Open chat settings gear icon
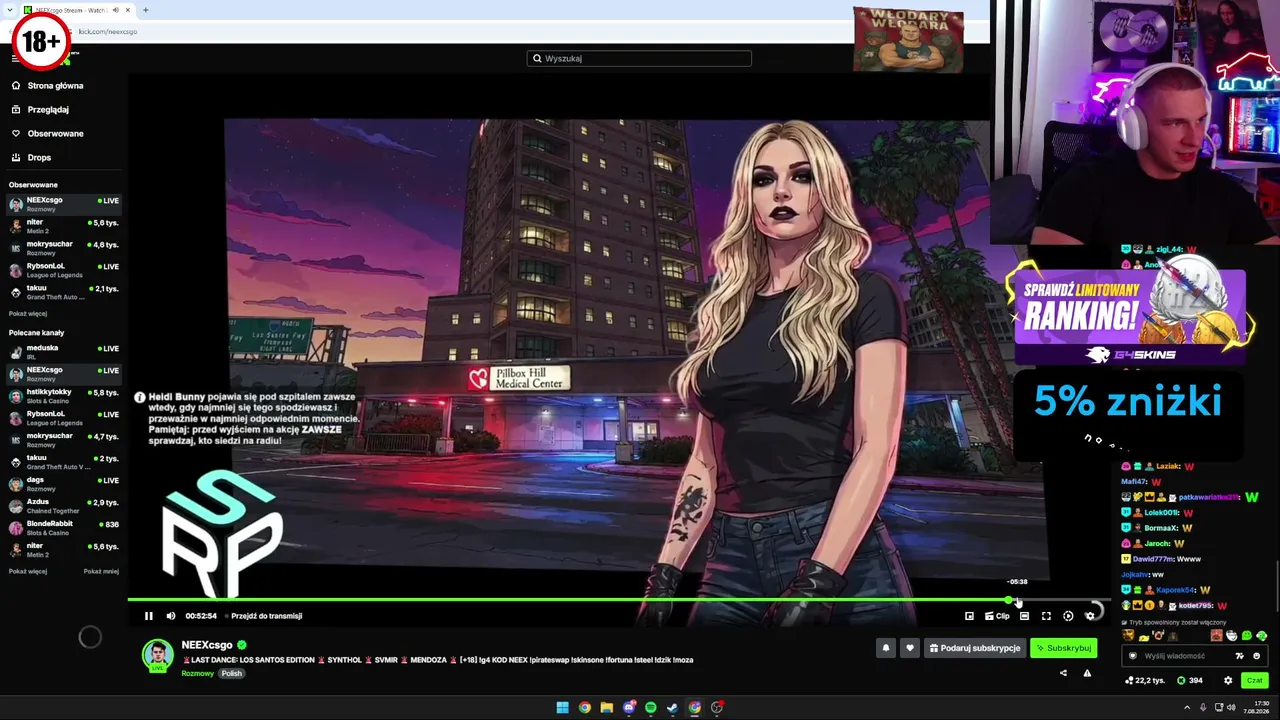 point(1228,681)
